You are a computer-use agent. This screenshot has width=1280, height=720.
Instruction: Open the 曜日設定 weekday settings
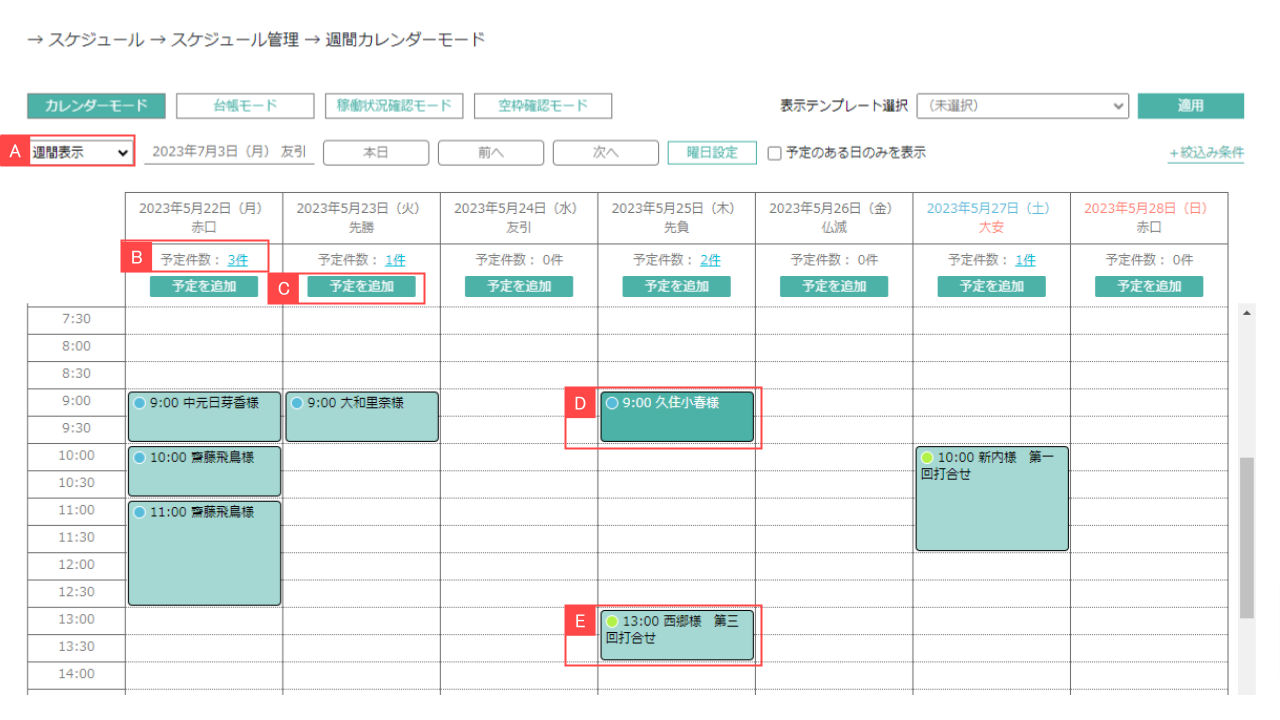point(711,152)
